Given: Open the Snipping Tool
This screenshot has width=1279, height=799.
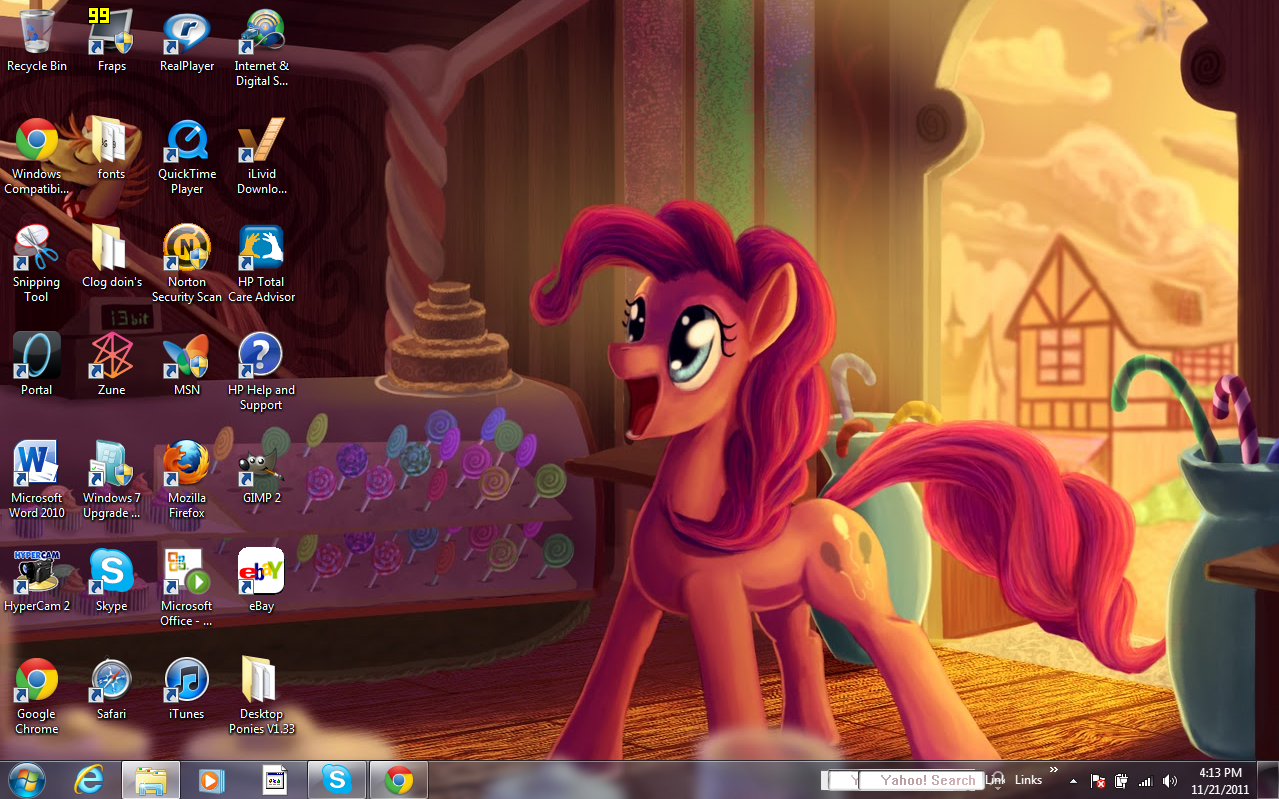Looking at the screenshot, I should pyautogui.click(x=36, y=247).
